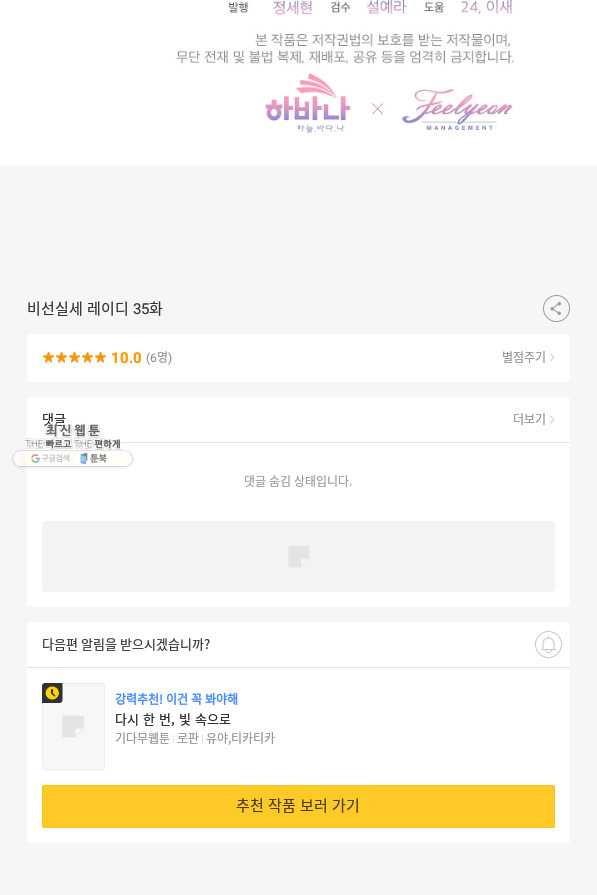Click 추천 작품 보러 가기 yellow button
This screenshot has height=895, width=597.
click(x=298, y=806)
